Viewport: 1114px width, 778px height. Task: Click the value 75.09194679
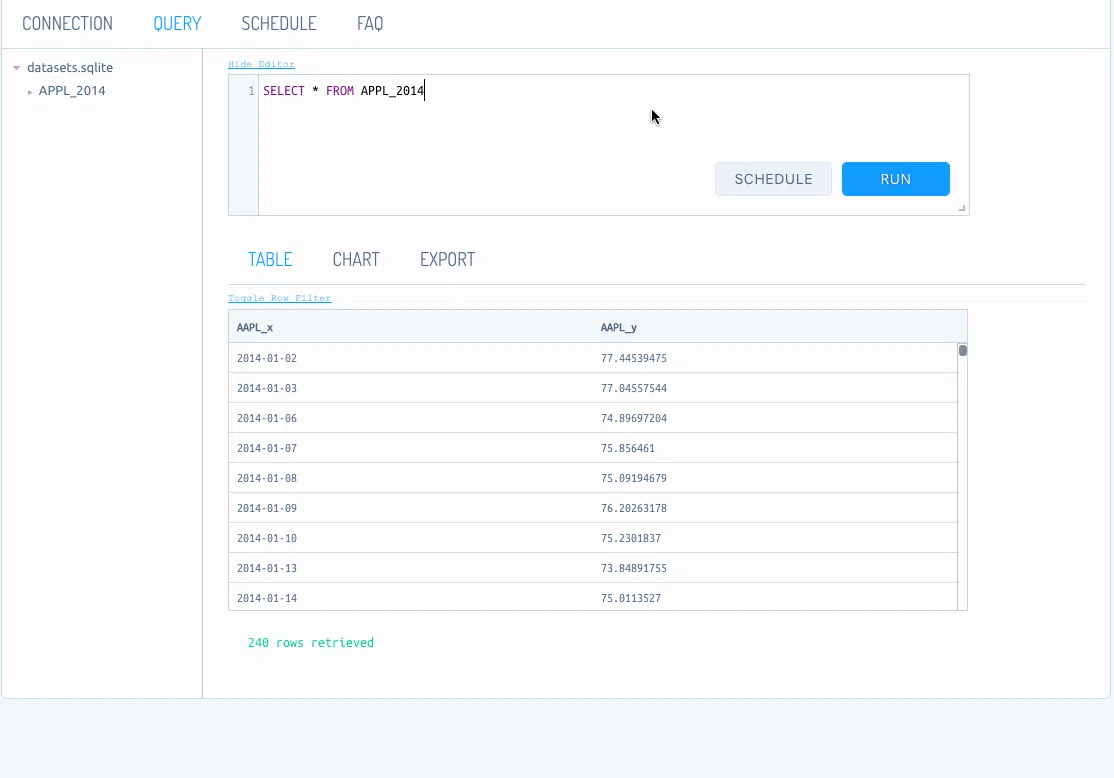tap(634, 478)
